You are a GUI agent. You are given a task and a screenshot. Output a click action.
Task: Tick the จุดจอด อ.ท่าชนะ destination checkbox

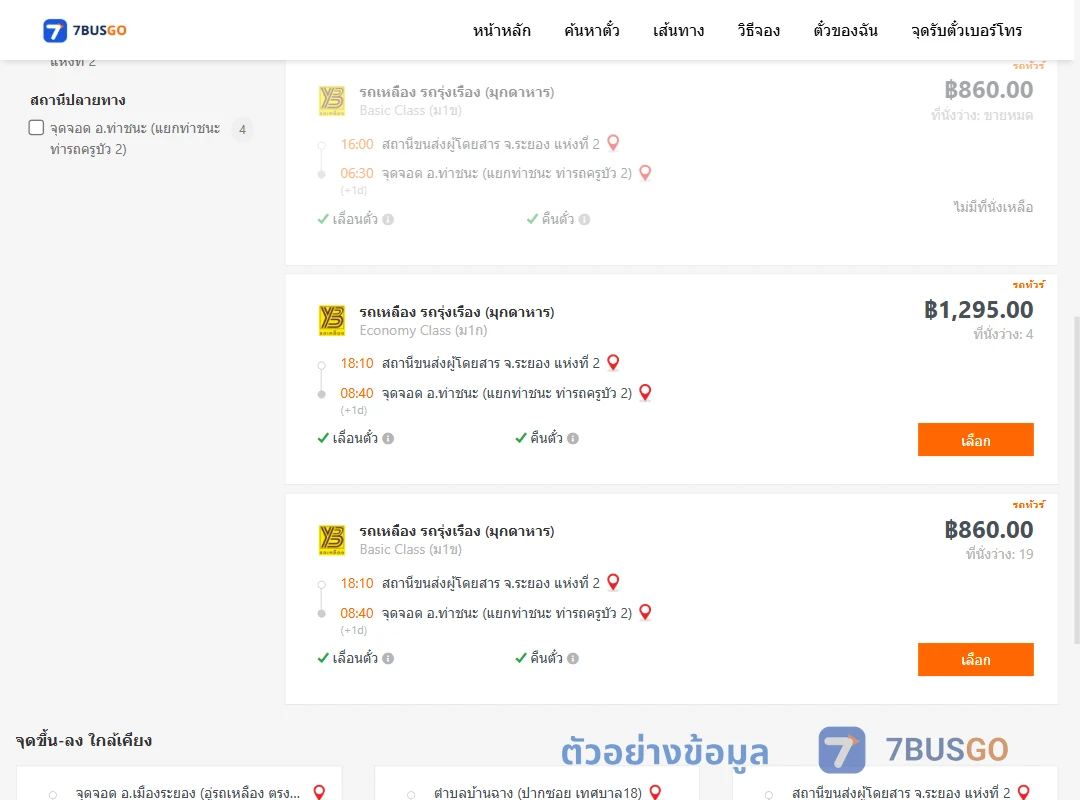click(x=37, y=127)
